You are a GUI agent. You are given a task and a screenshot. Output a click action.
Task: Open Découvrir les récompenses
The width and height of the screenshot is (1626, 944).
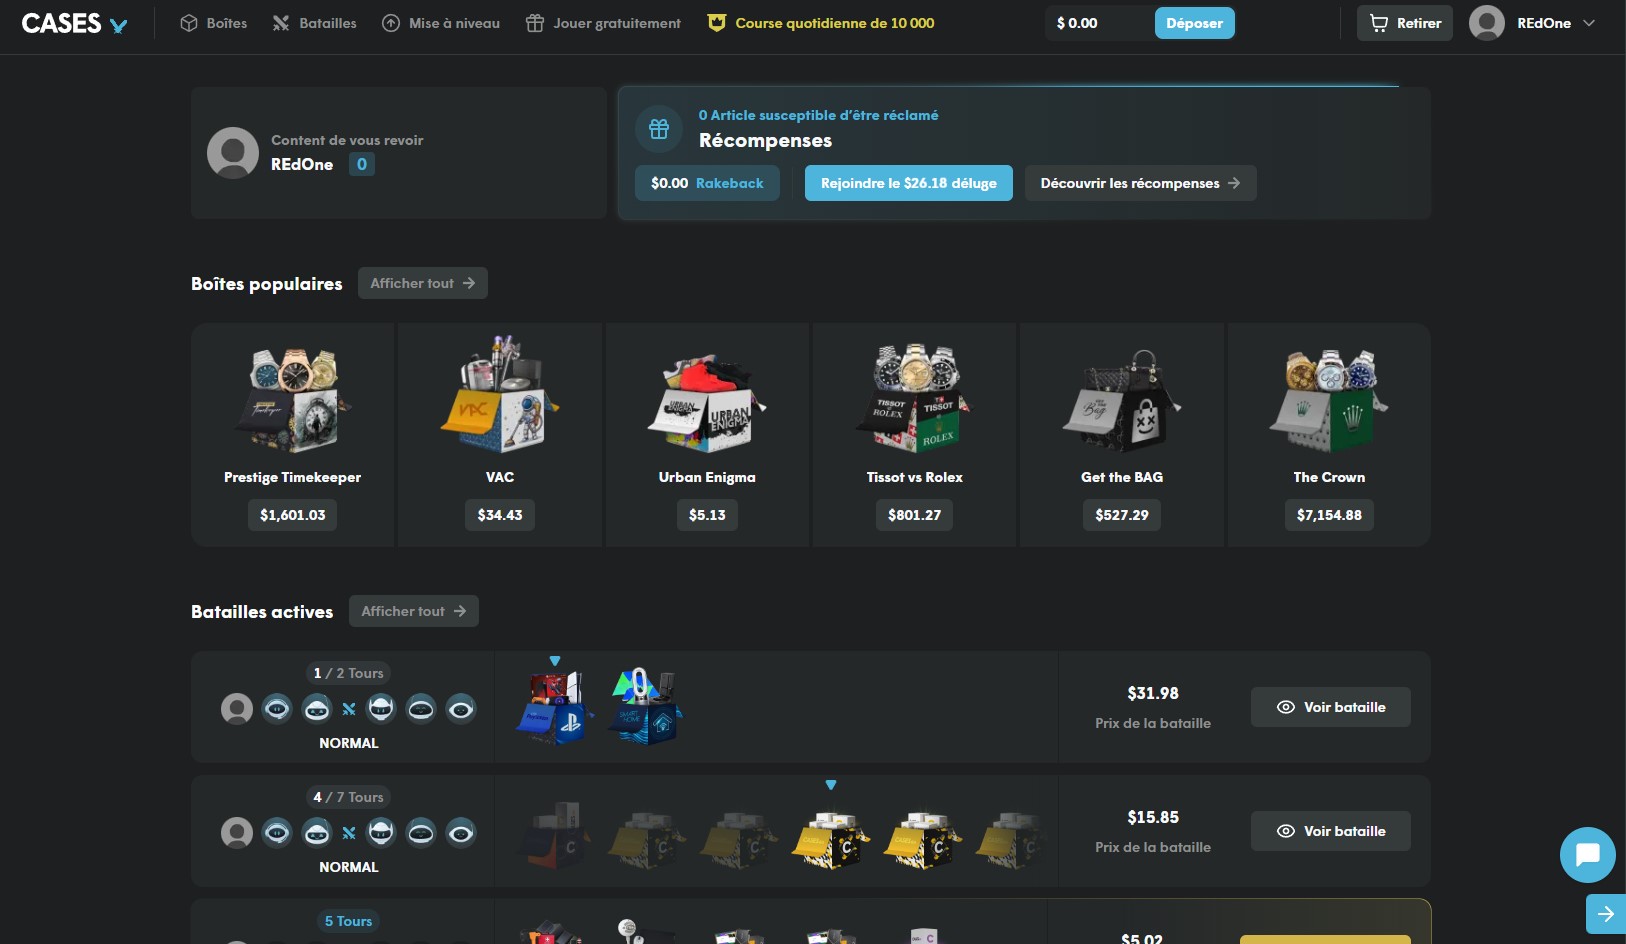[1139, 183]
